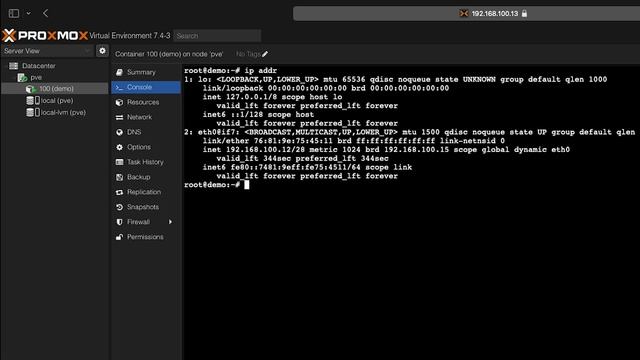Click 'Container 100 (demo) on node' title

(x=169, y=54)
